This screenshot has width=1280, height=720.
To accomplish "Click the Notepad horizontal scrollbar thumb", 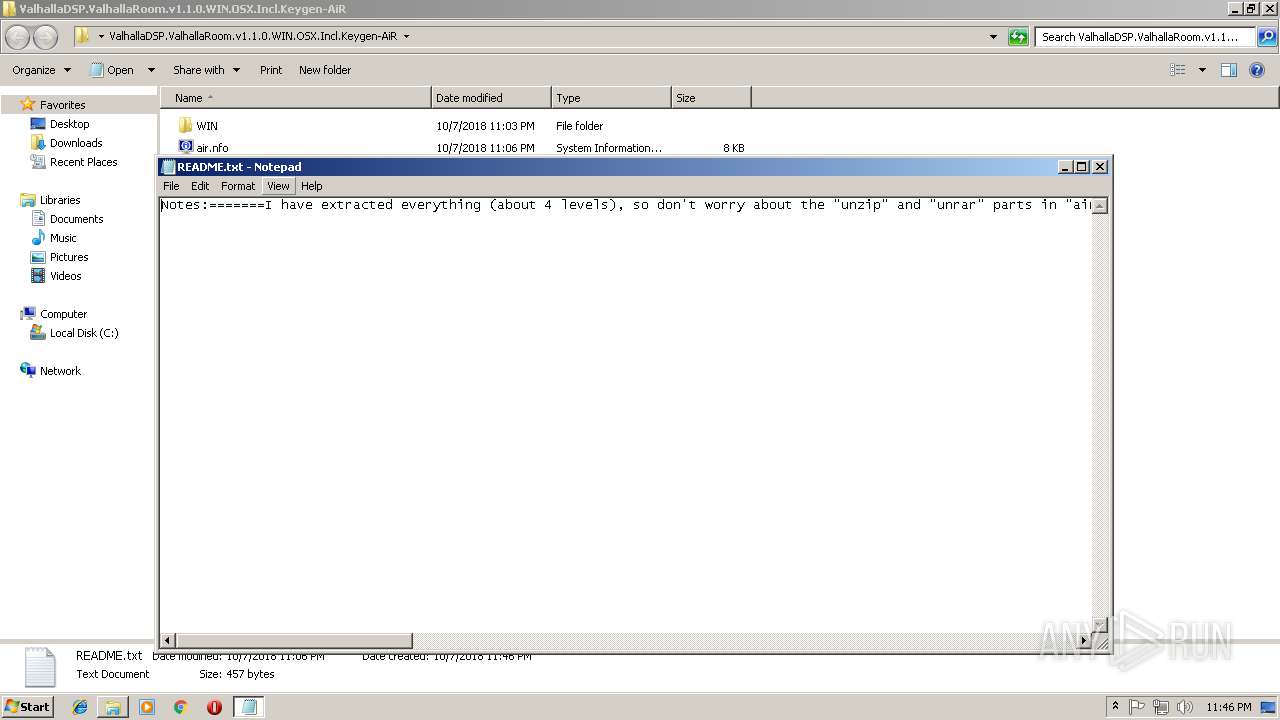I will point(294,640).
